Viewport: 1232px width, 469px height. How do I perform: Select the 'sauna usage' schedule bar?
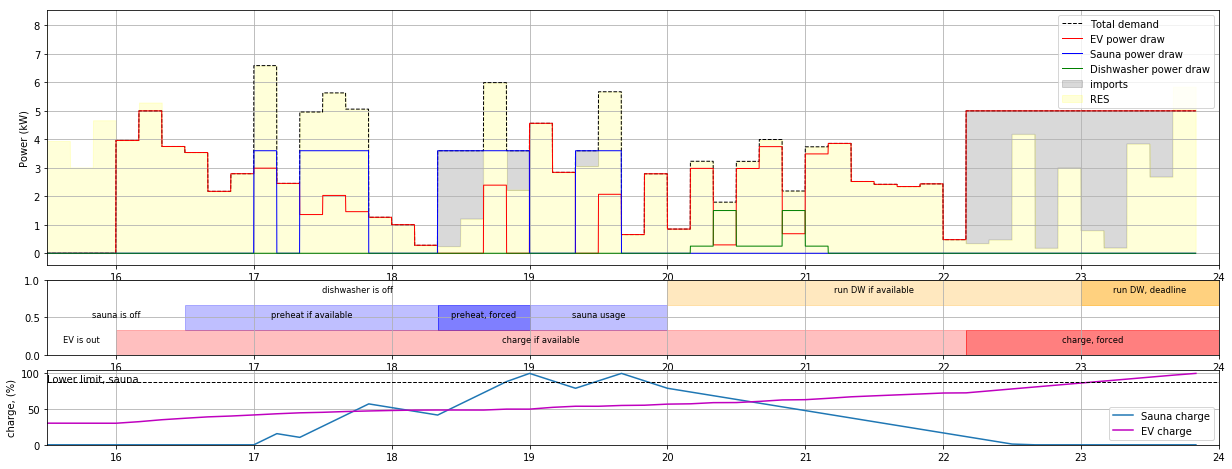tap(599, 318)
